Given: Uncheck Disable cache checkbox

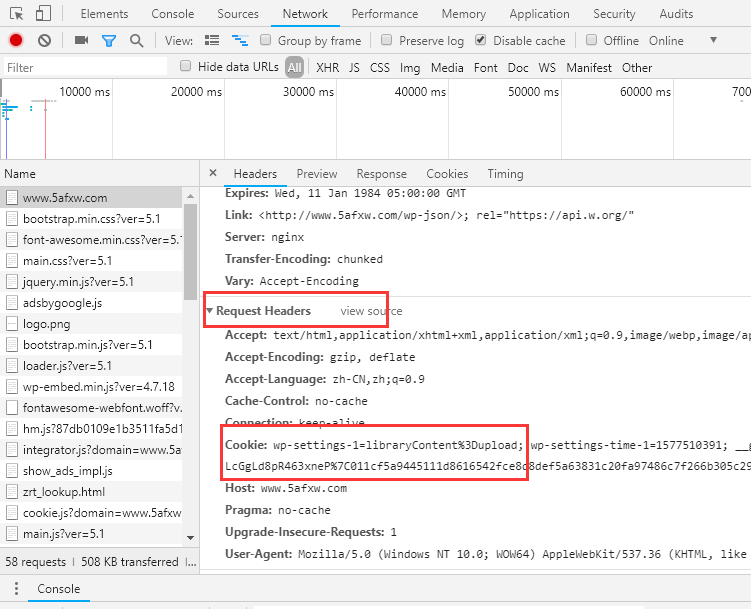Looking at the screenshot, I should coord(480,40).
